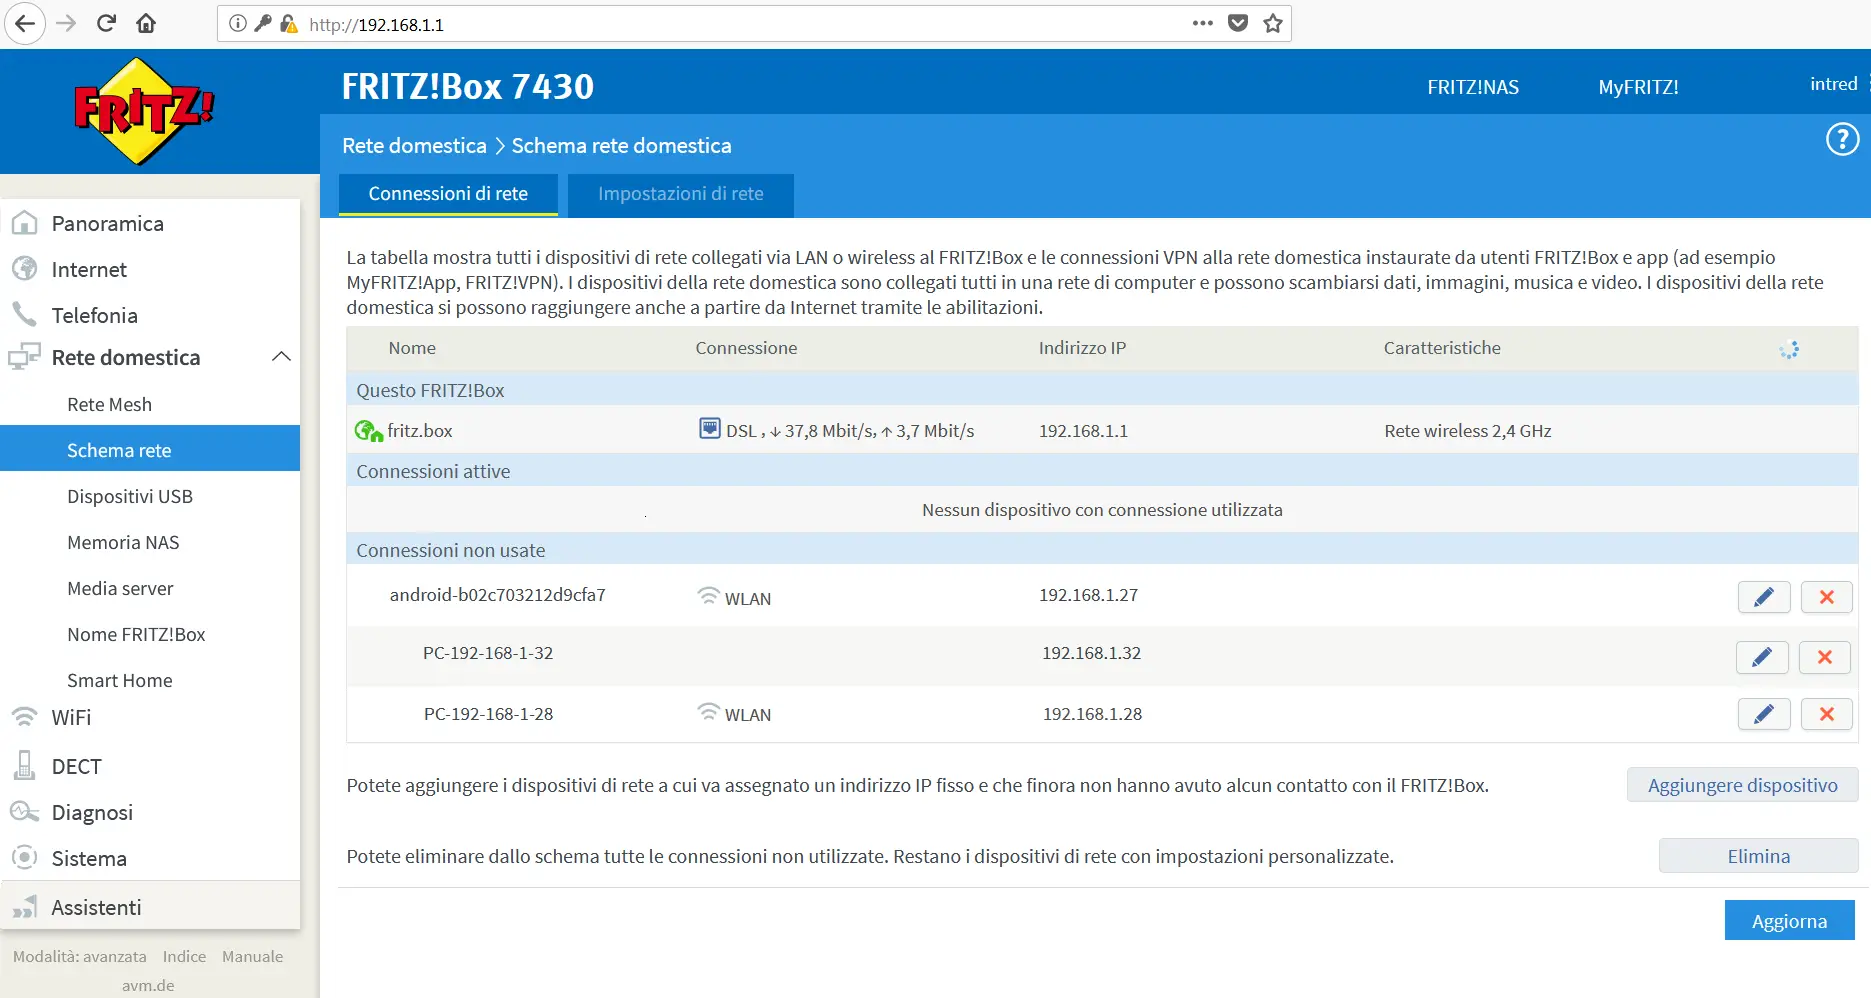Click the Aggiungere dispositivo button

click(x=1742, y=785)
